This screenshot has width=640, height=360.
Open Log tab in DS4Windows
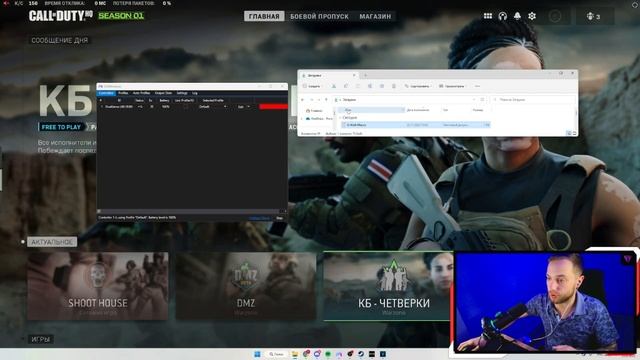coord(195,93)
